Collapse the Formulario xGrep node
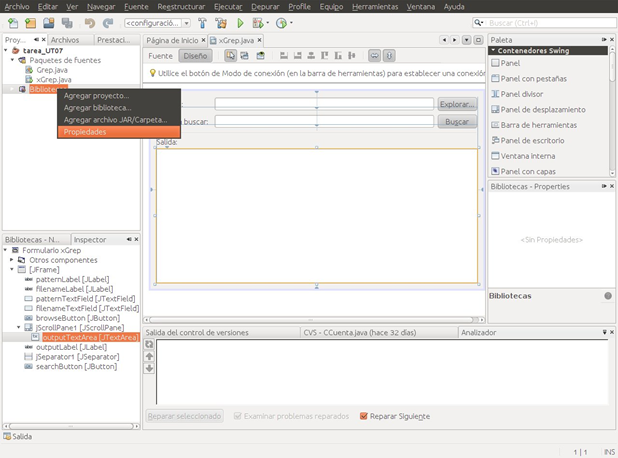Image resolution: width=618 pixels, height=458 pixels. pyautogui.click(x=6, y=250)
